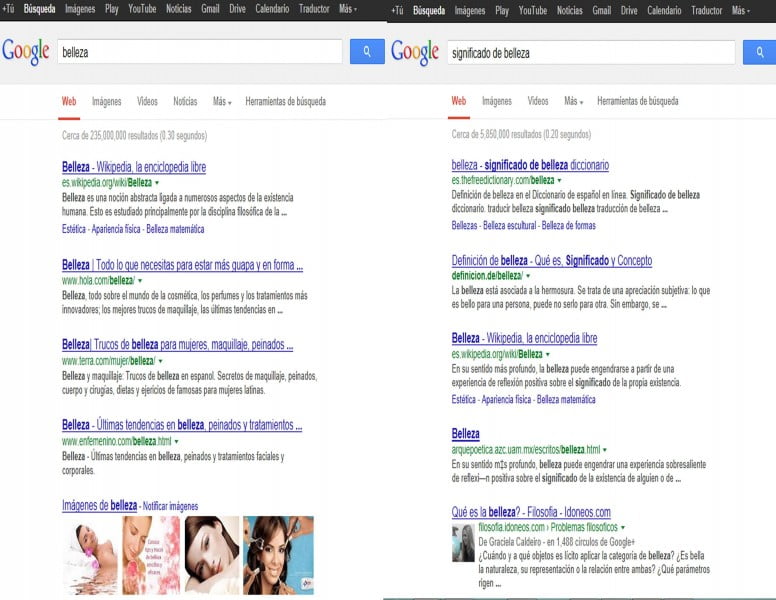The image size is (776, 600).
Task: Open the arquepoetica 'Belleza' result
Action: pos(465,434)
